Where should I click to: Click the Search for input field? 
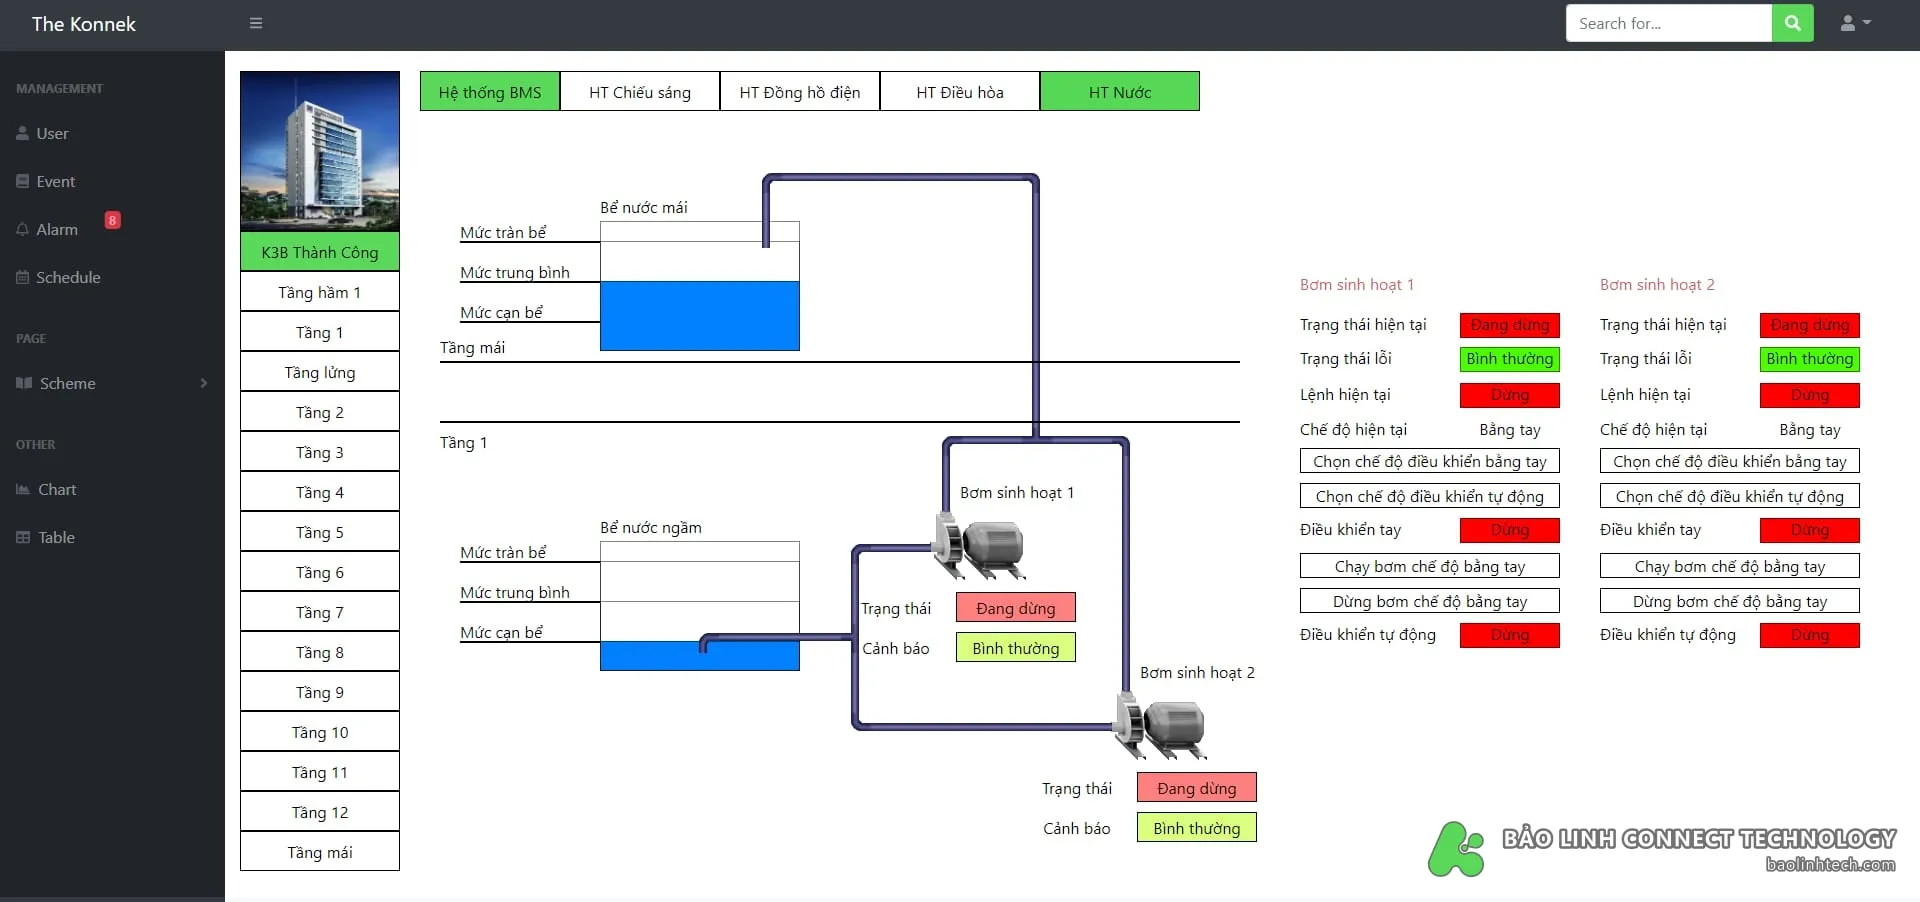(1669, 23)
